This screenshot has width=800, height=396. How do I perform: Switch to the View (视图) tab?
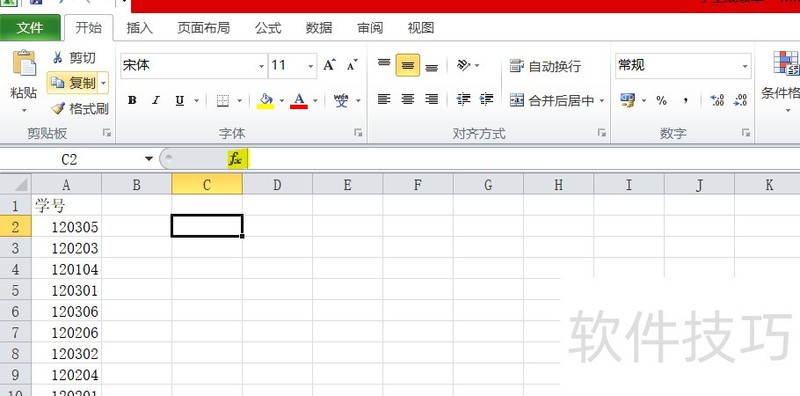[421, 28]
